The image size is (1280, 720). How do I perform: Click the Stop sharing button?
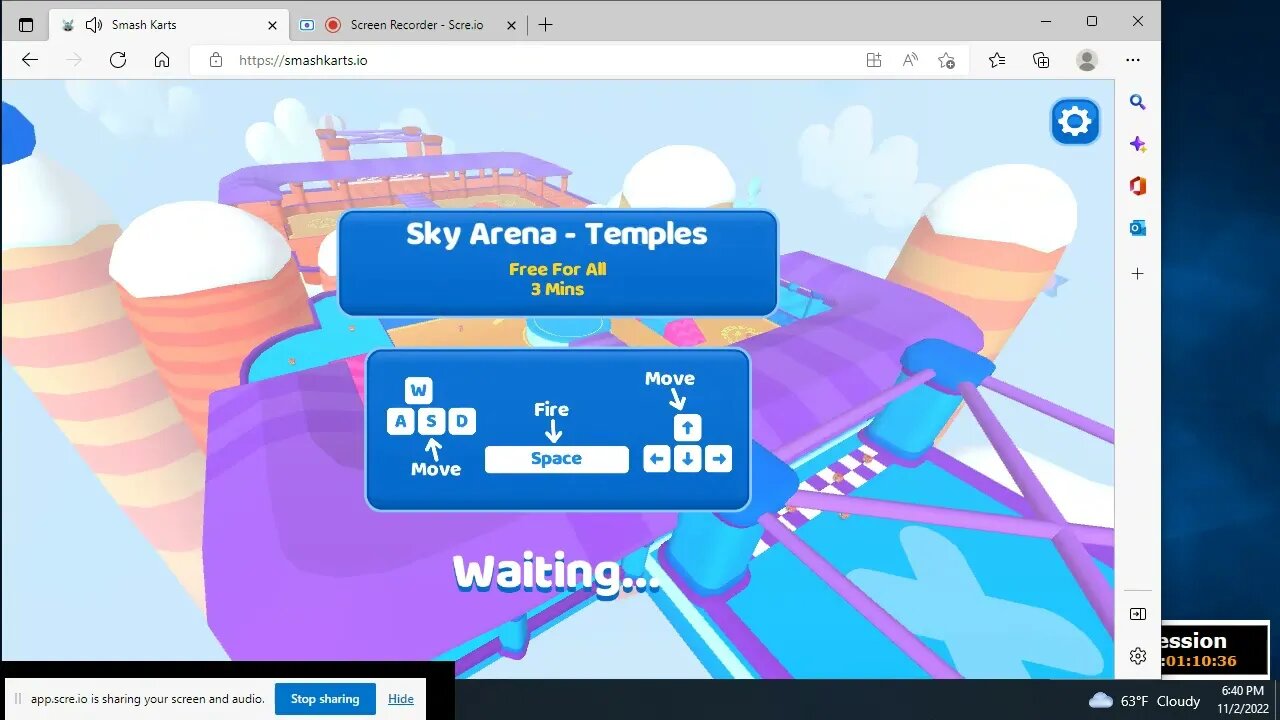click(325, 699)
